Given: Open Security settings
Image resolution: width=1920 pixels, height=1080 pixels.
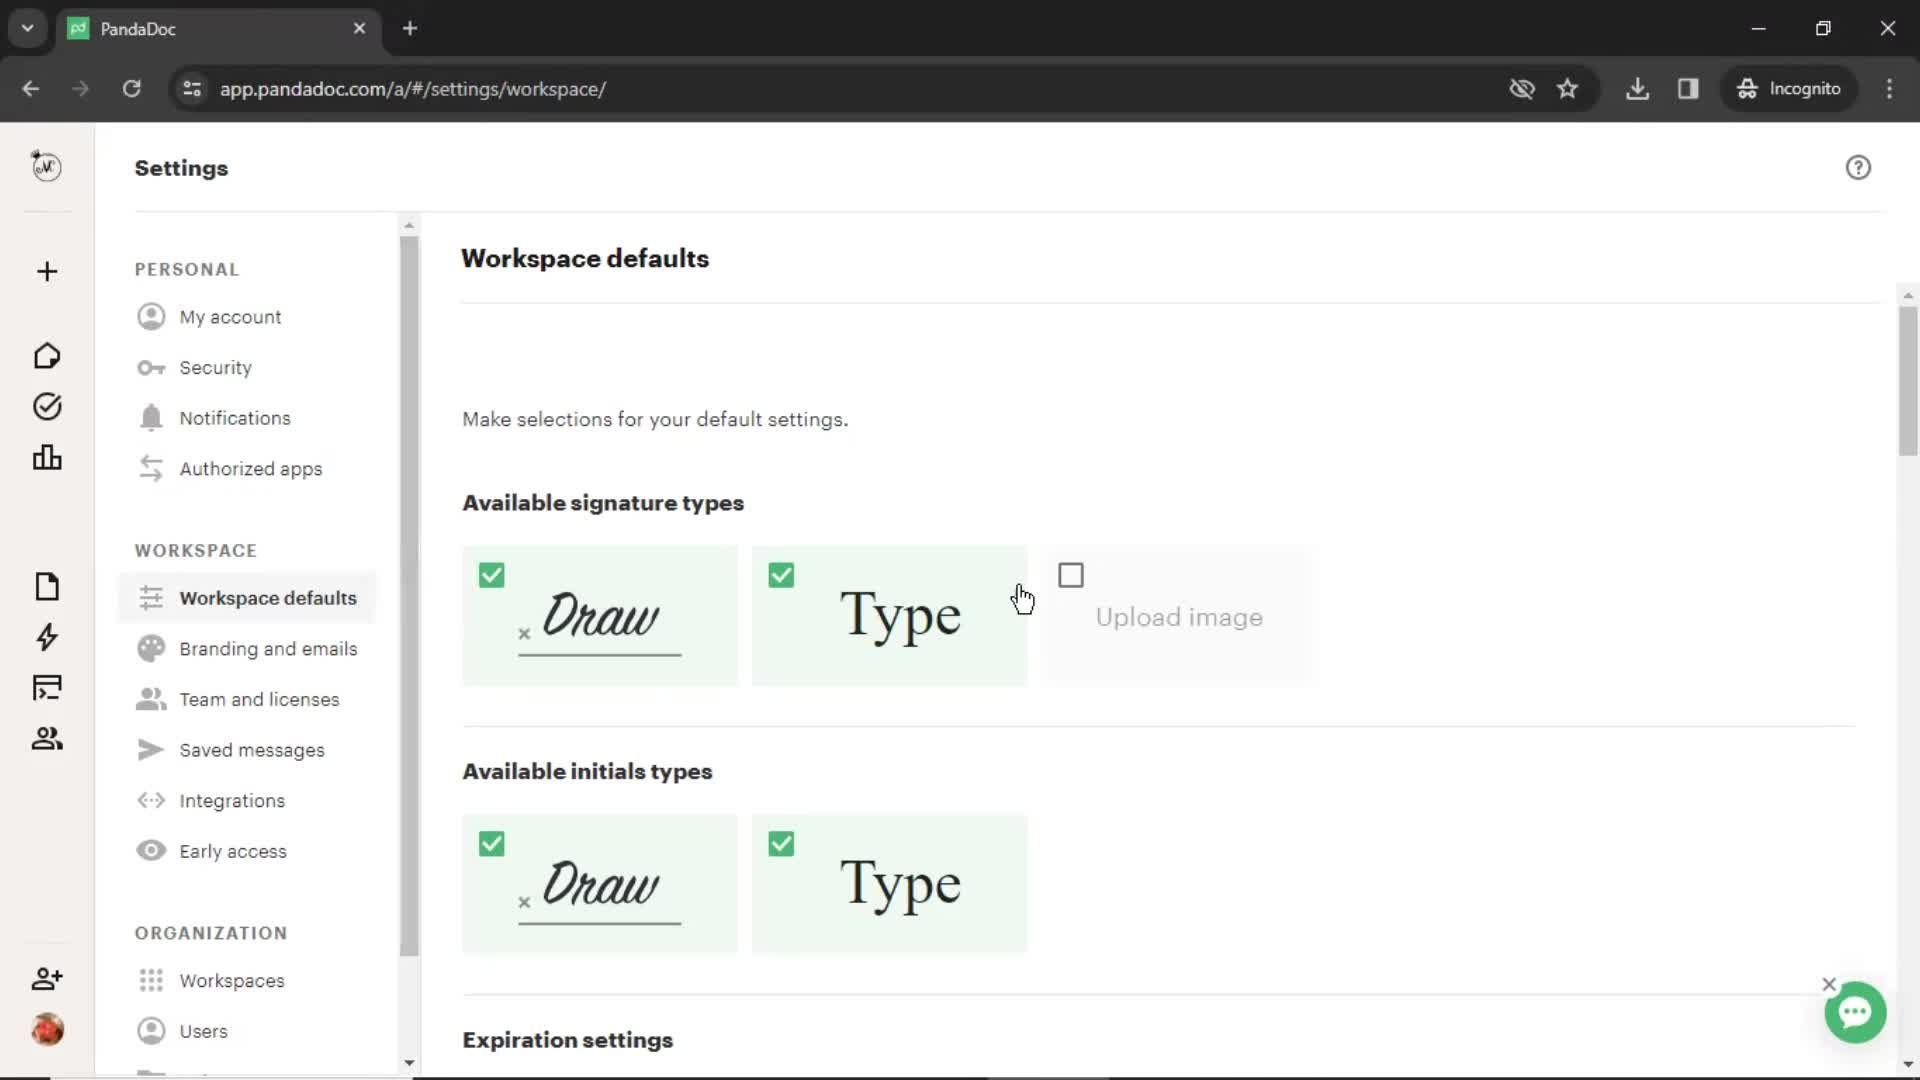Looking at the screenshot, I should point(215,368).
